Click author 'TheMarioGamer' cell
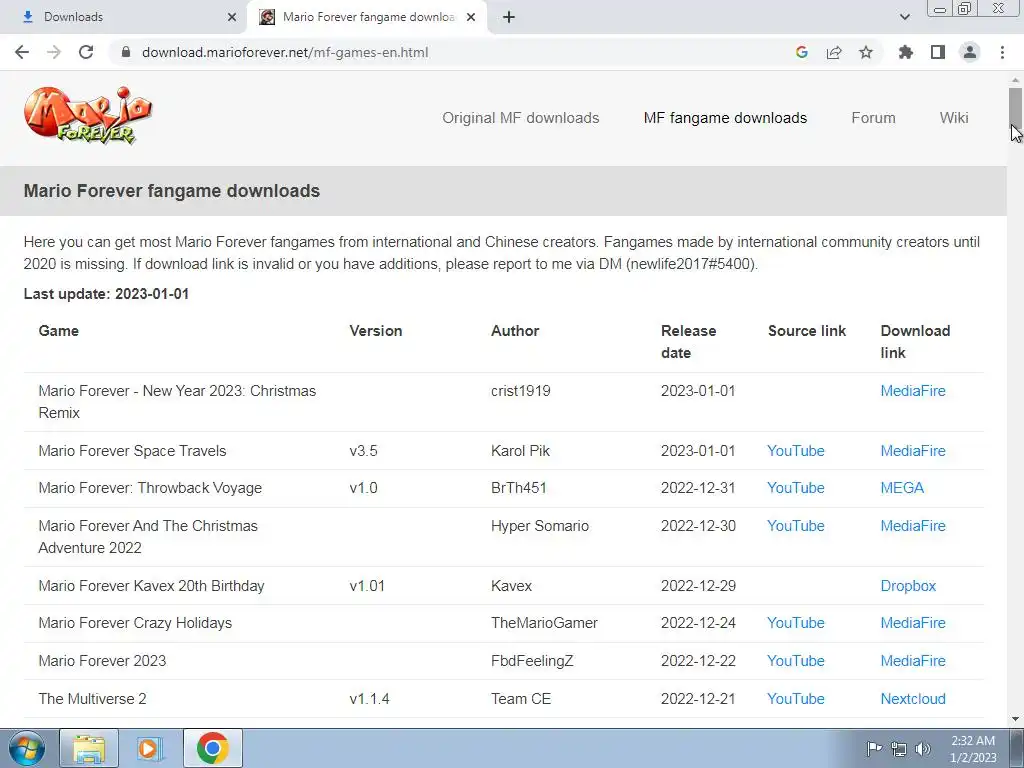This screenshot has width=1024, height=768. 544,623
